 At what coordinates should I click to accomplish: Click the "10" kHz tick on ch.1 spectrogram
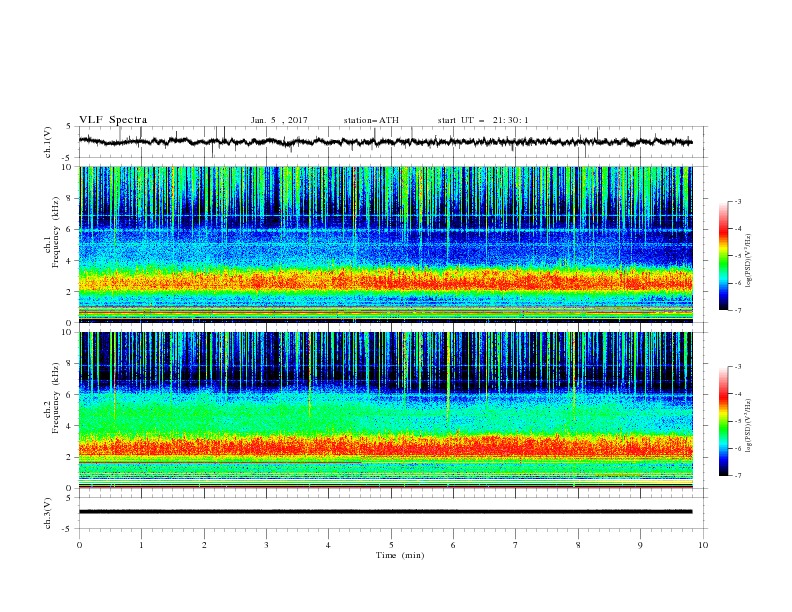(x=69, y=167)
